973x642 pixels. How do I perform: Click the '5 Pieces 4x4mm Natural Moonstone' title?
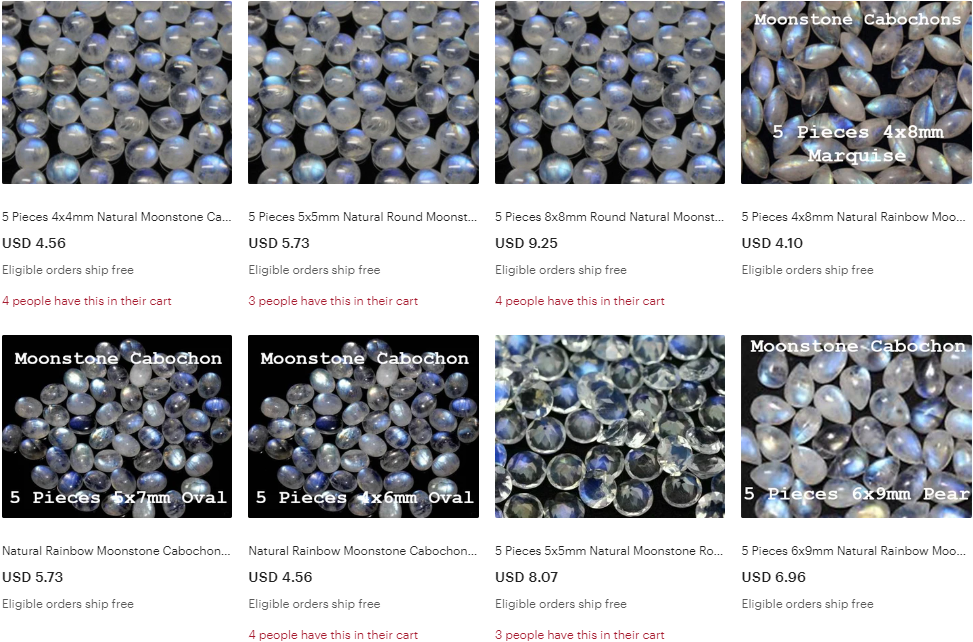[117, 217]
